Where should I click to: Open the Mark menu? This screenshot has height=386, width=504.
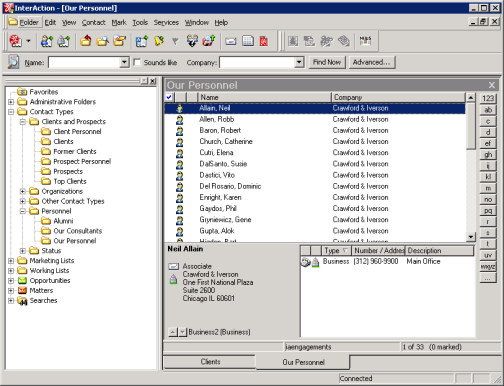click(119, 23)
